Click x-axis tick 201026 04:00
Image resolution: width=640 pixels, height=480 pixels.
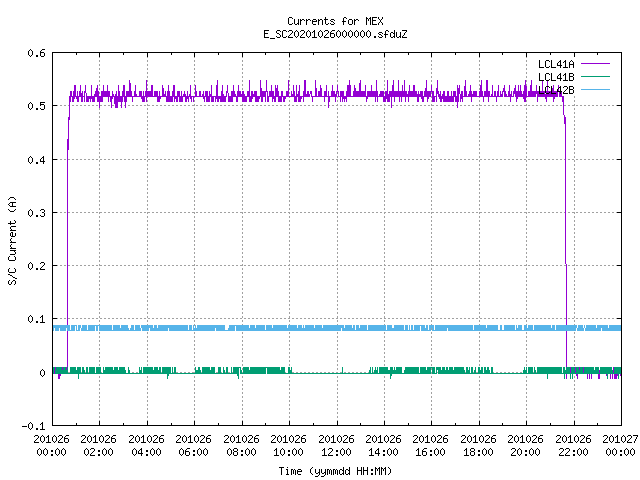pos(146,445)
